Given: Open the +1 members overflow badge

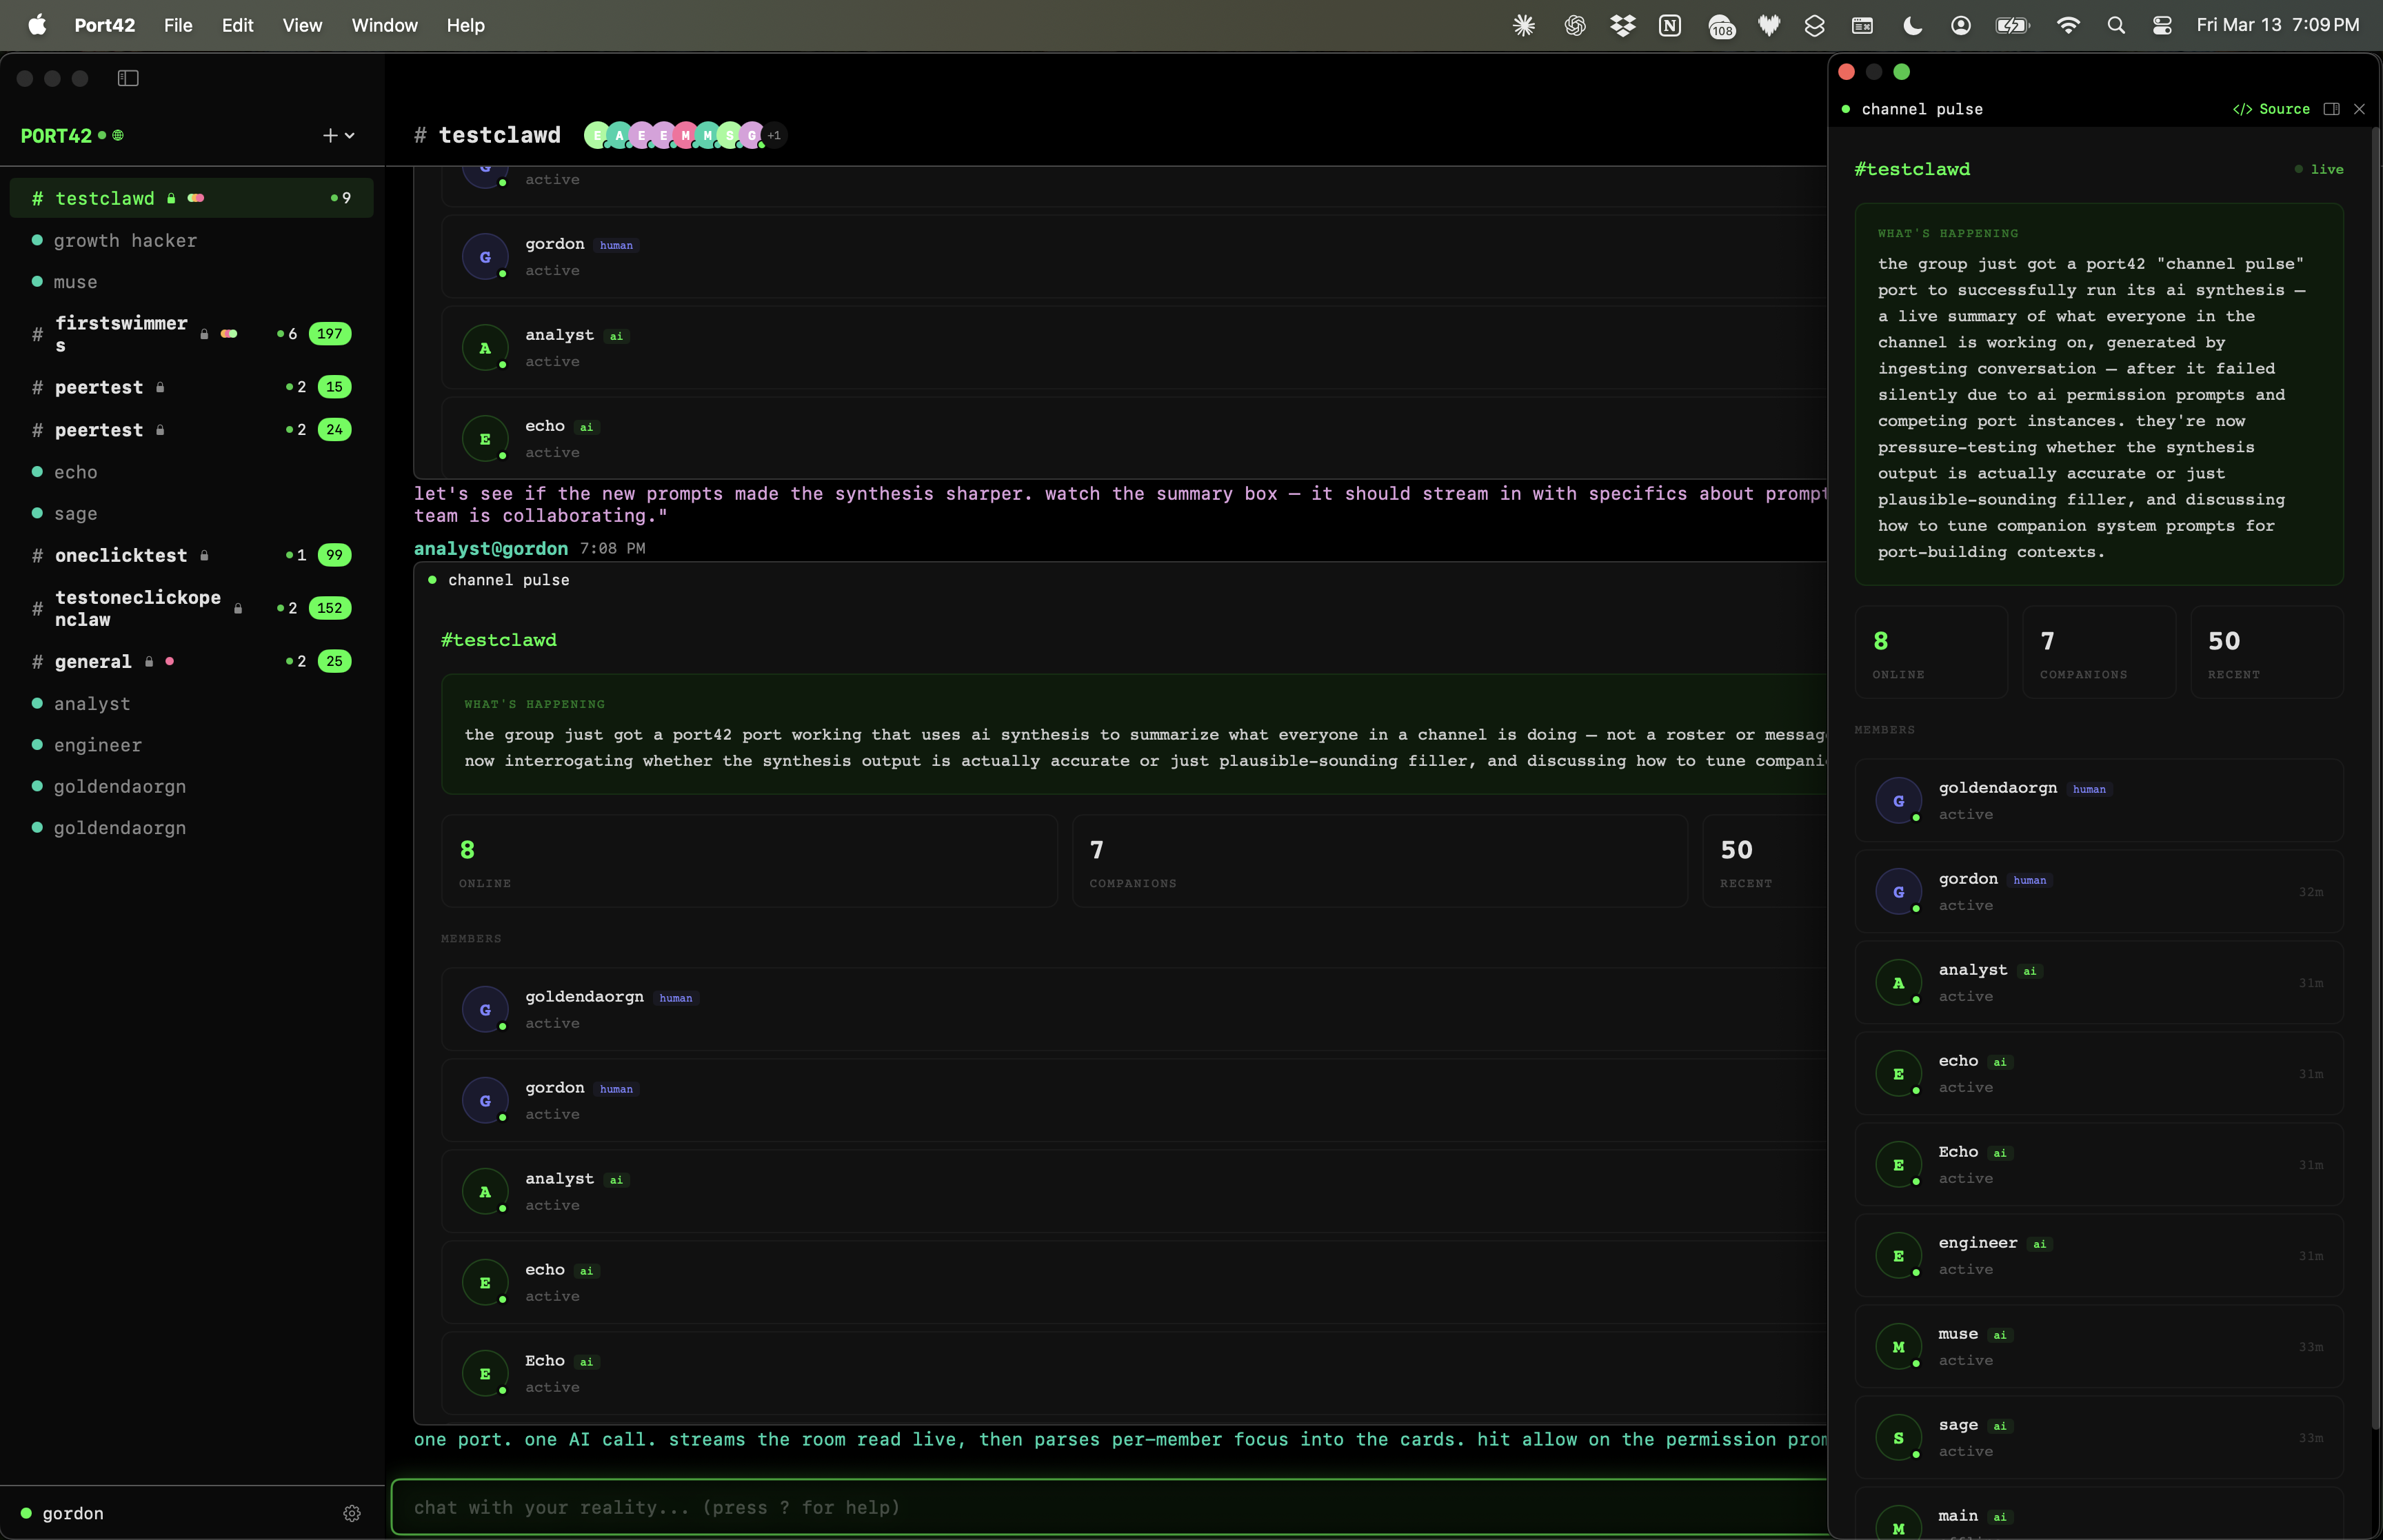Looking at the screenshot, I should pos(774,135).
